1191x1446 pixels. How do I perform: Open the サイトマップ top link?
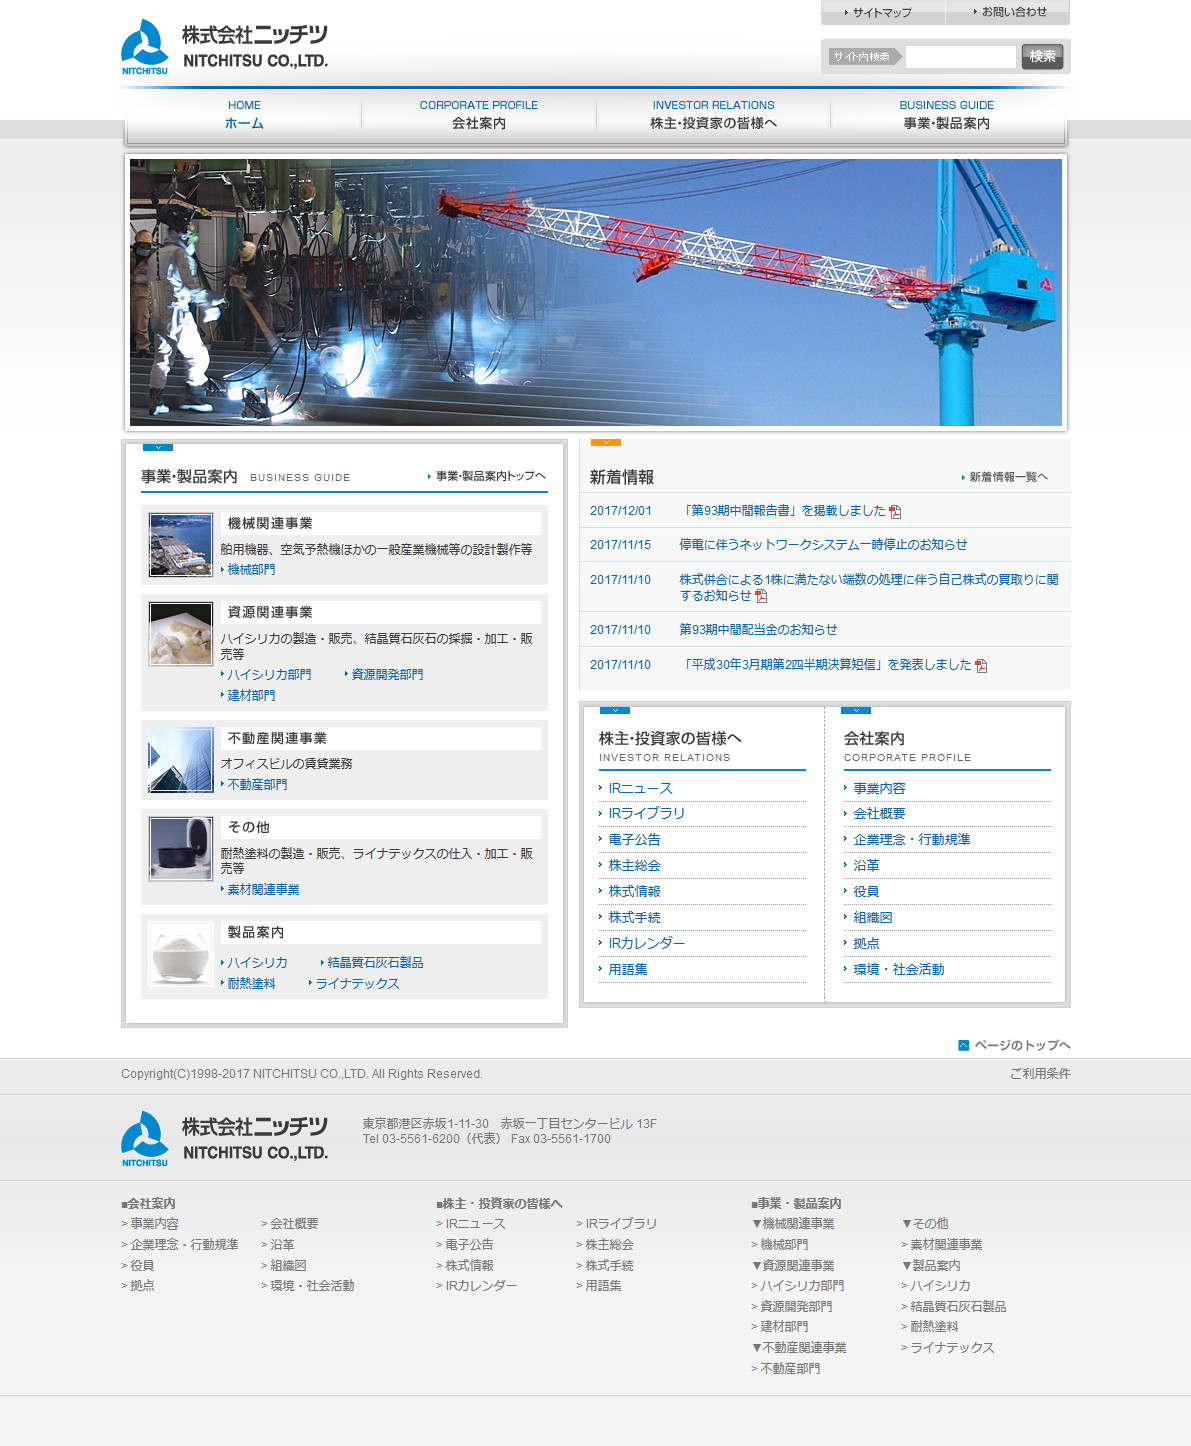(x=882, y=13)
